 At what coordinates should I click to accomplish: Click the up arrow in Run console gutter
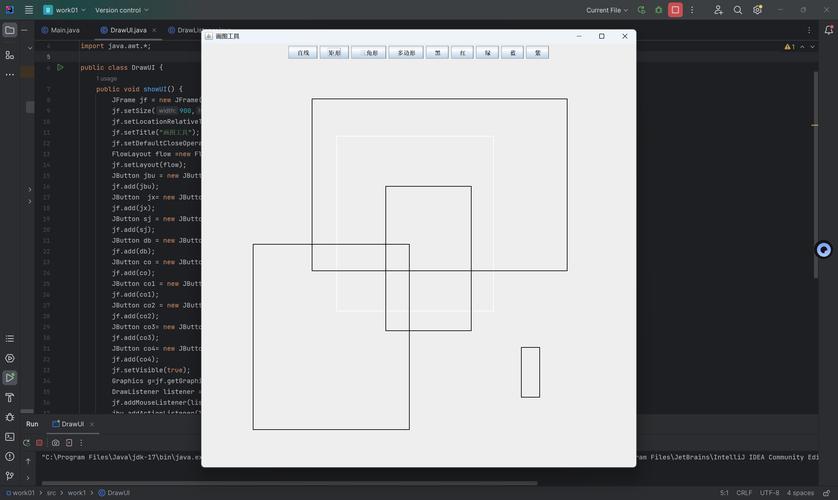pos(28,461)
